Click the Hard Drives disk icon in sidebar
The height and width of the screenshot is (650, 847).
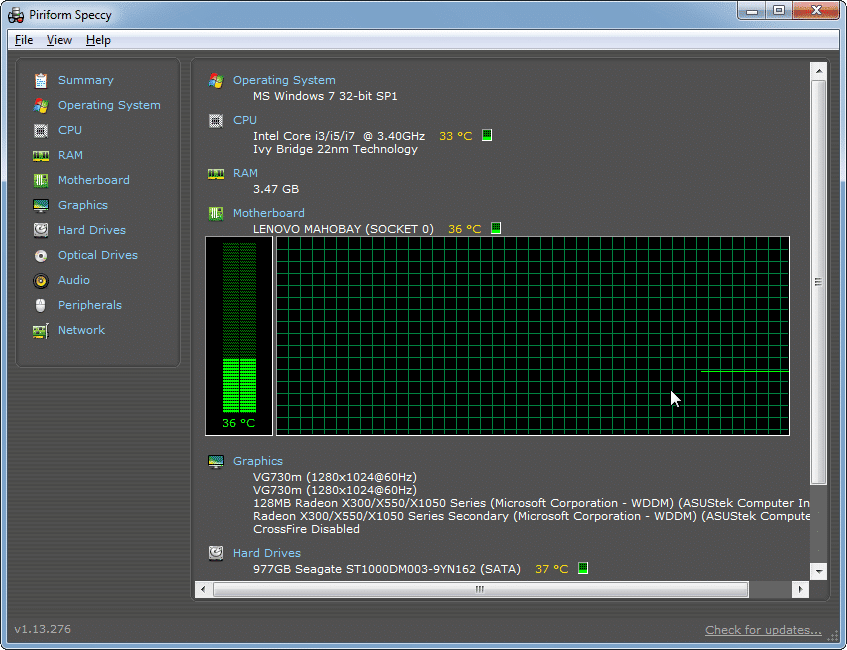(41, 230)
